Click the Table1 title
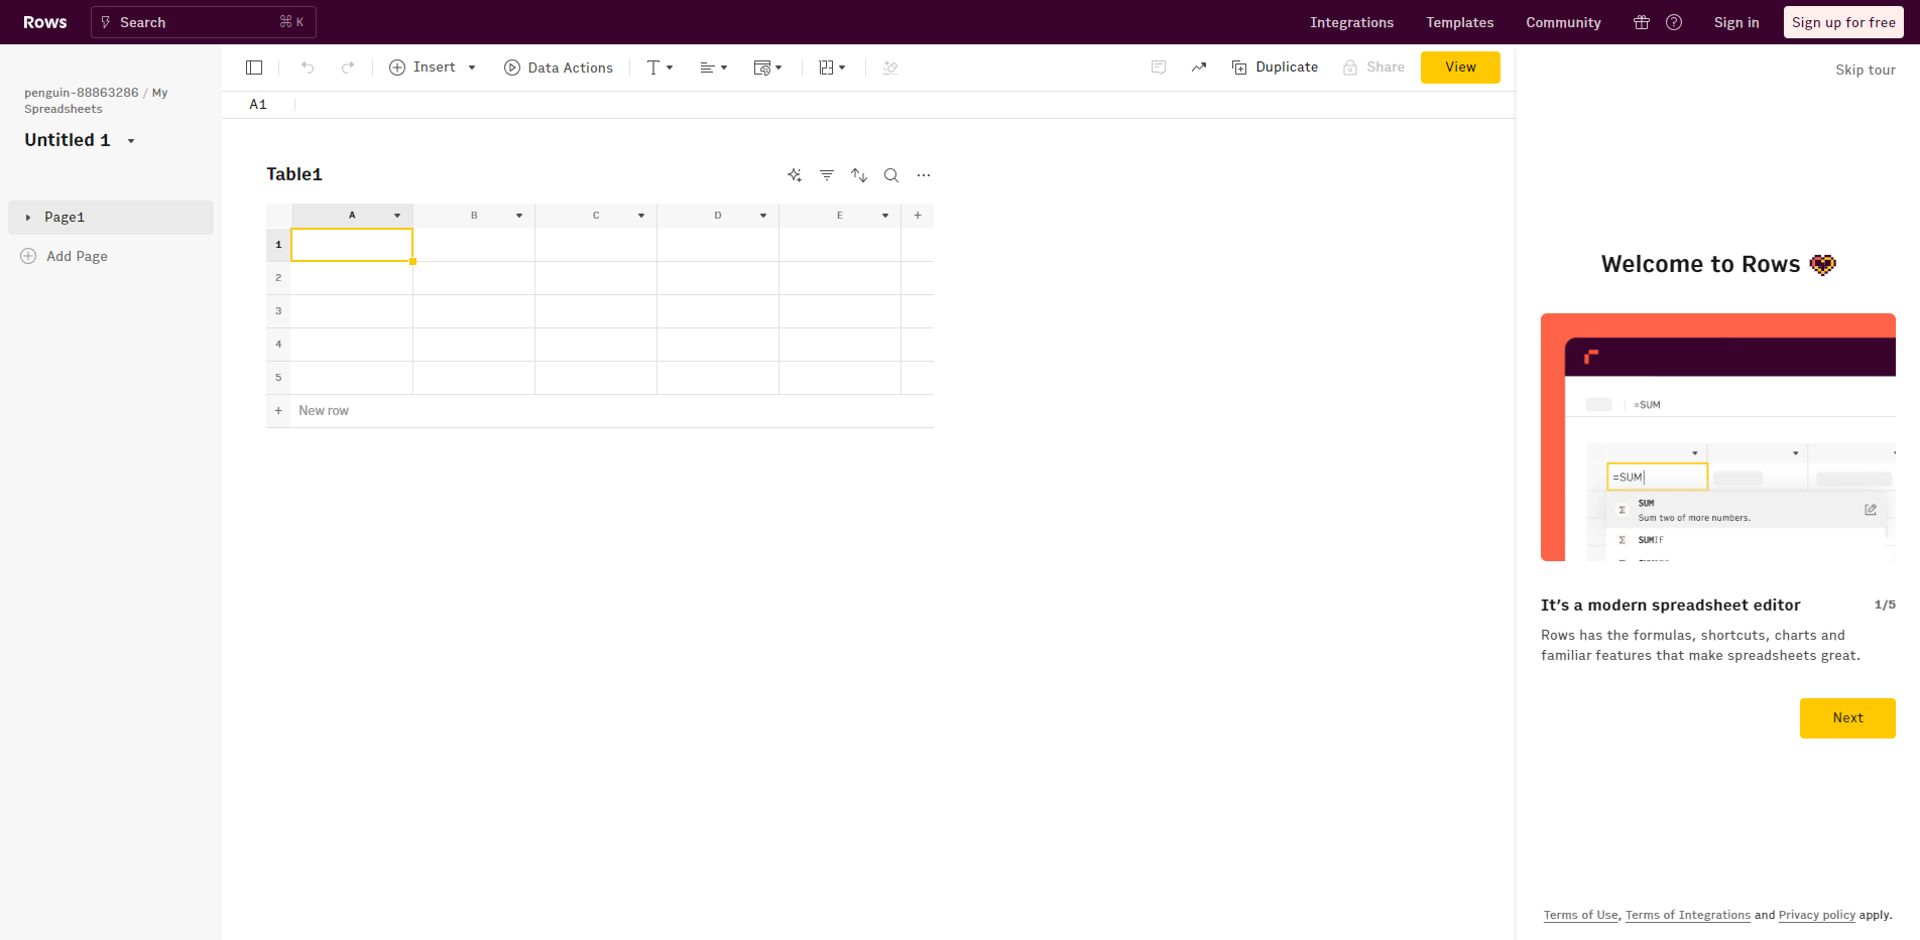1920x940 pixels. [x=294, y=174]
